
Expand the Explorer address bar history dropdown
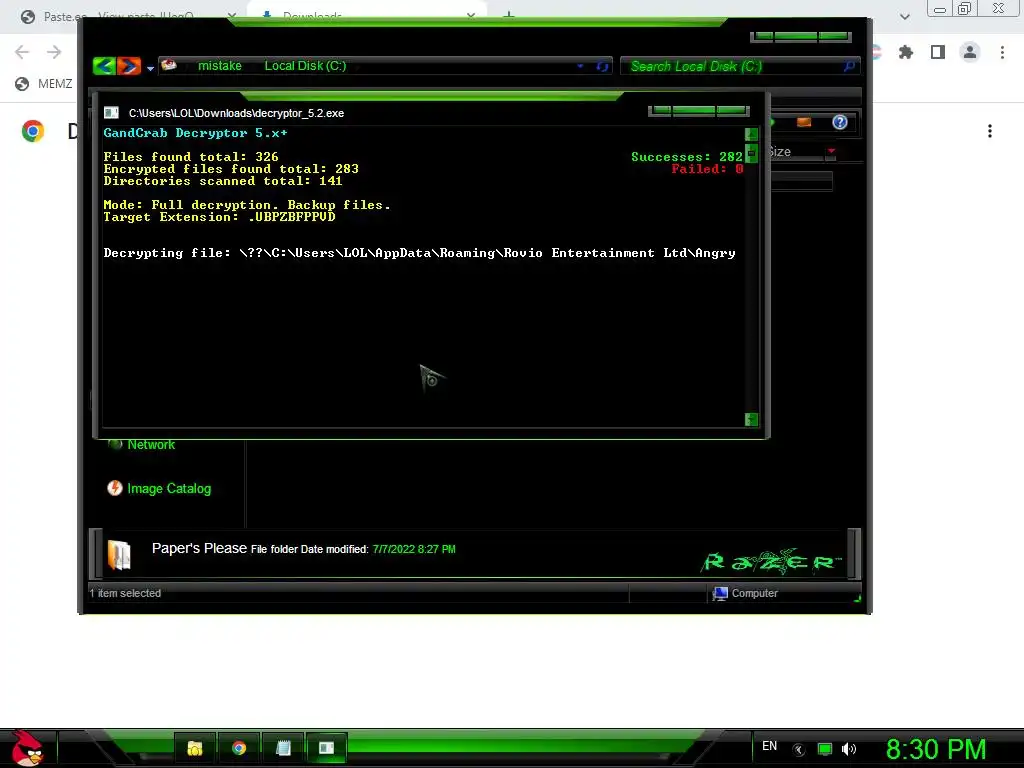pyautogui.click(x=580, y=66)
